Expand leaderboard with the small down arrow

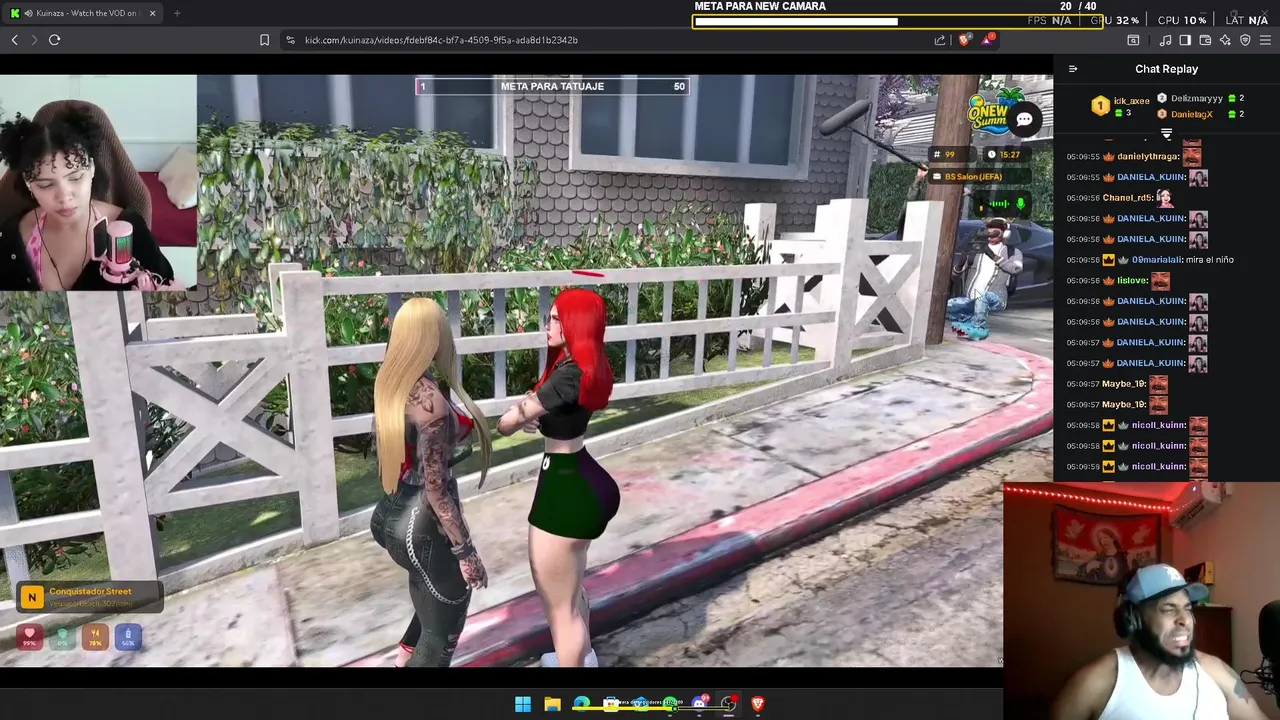(1166, 133)
